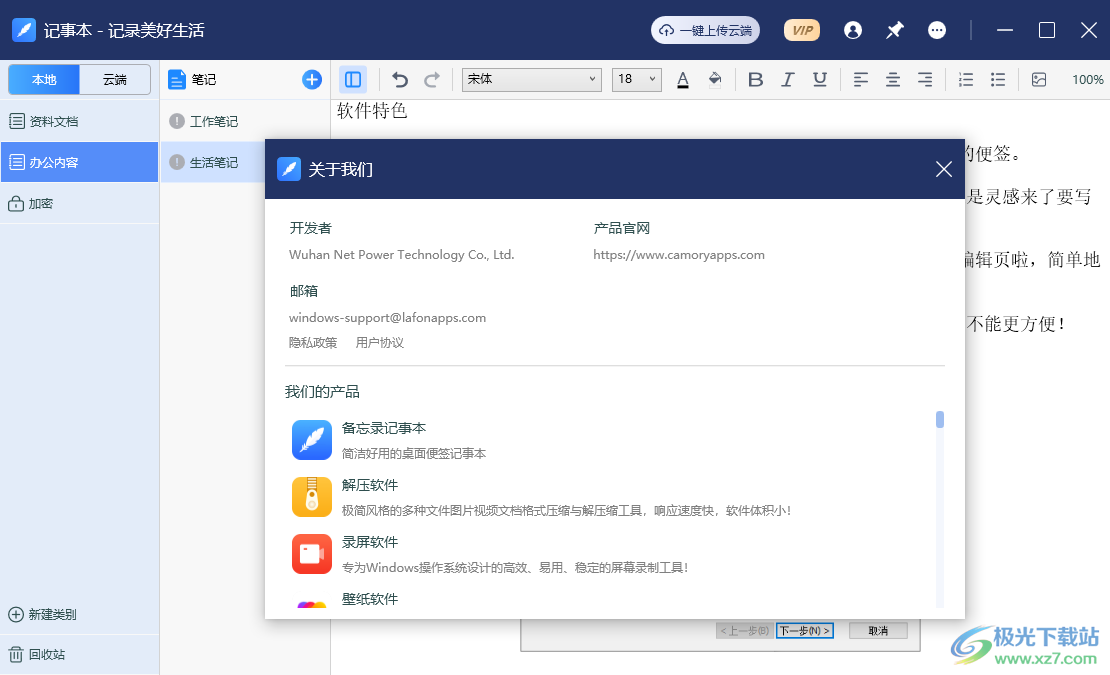Insert a numbered list

tap(966, 79)
